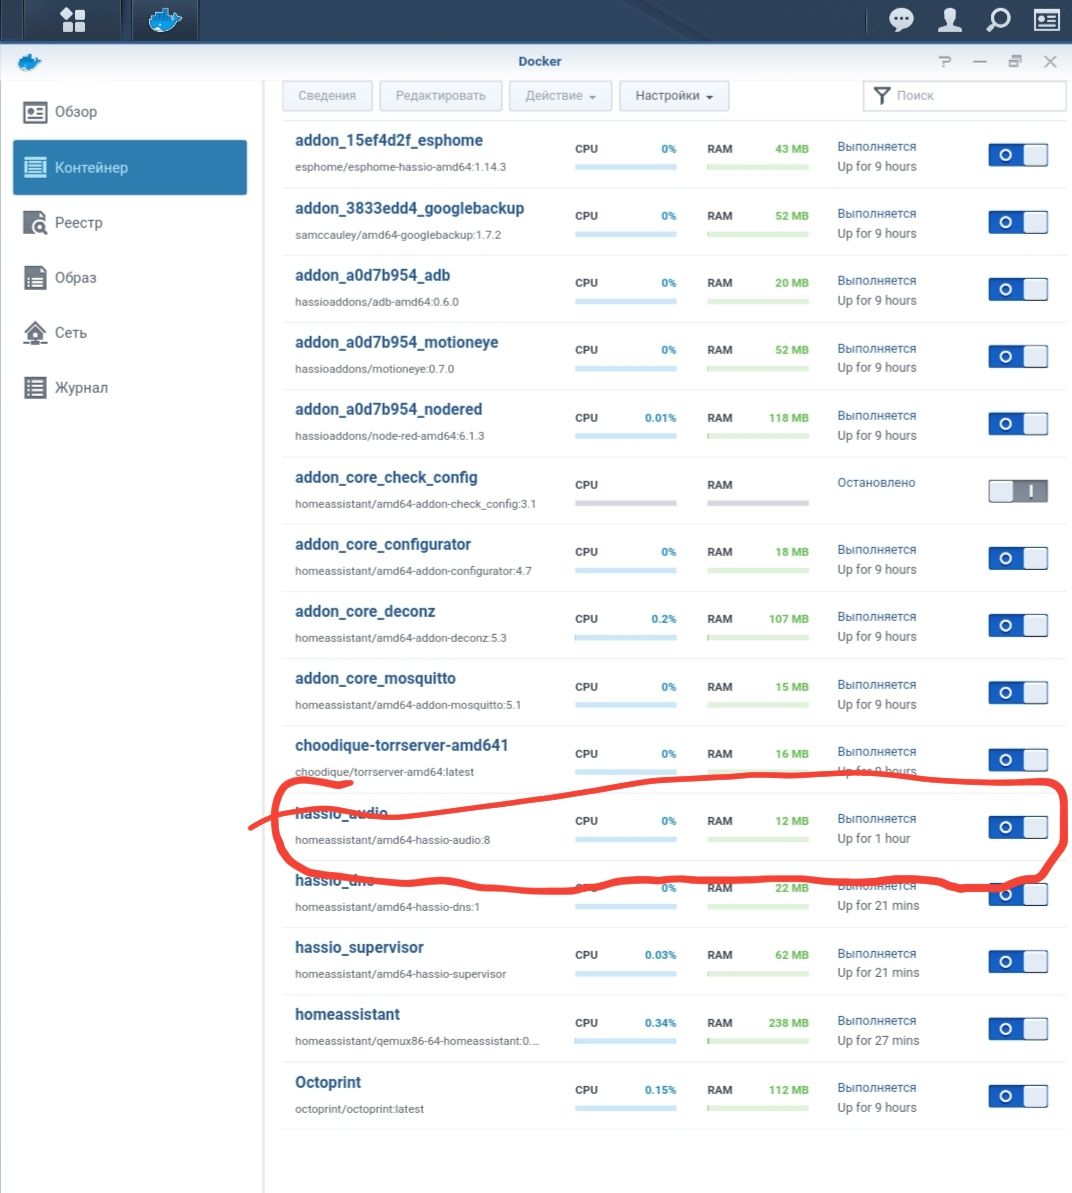
Task: Select the Контейнер section
Action: 130,167
